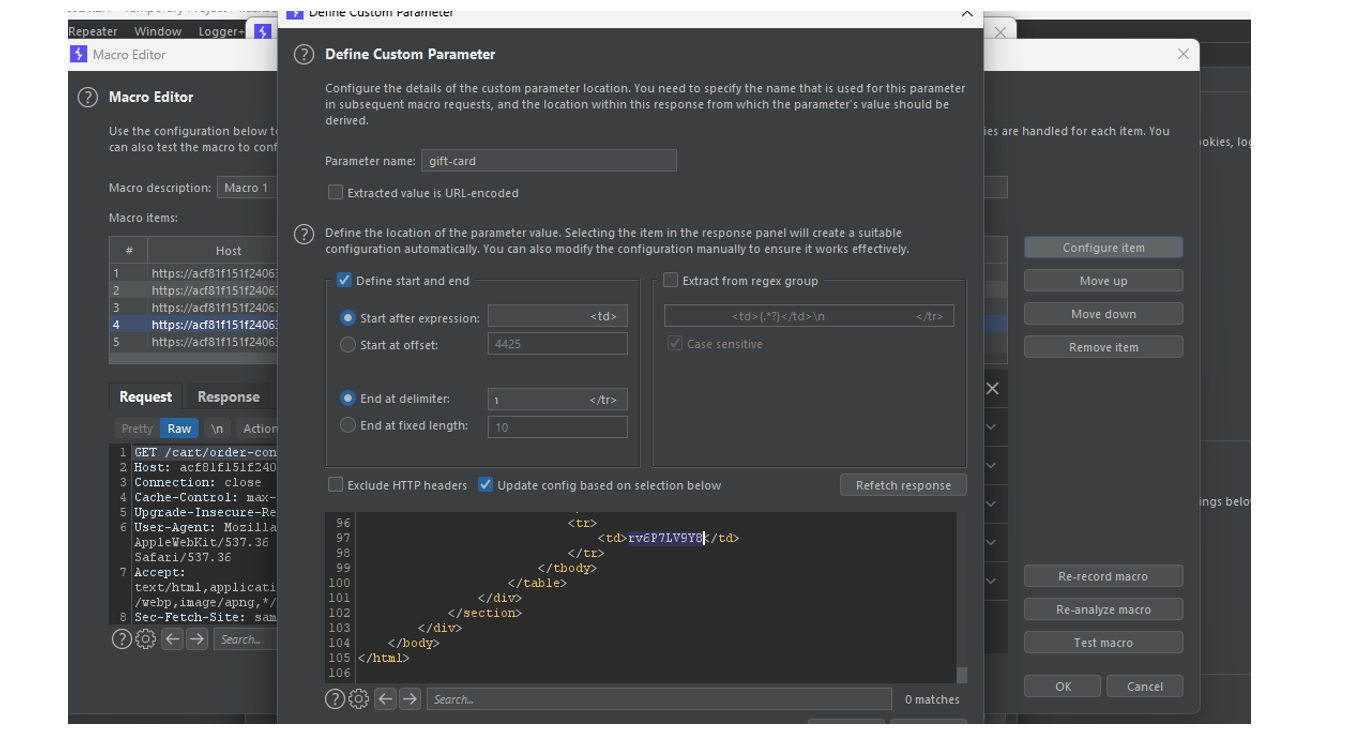Viewport: 1371px width, 732px height.
Task: Select macro item row 2 in the table
Action: 194,290
